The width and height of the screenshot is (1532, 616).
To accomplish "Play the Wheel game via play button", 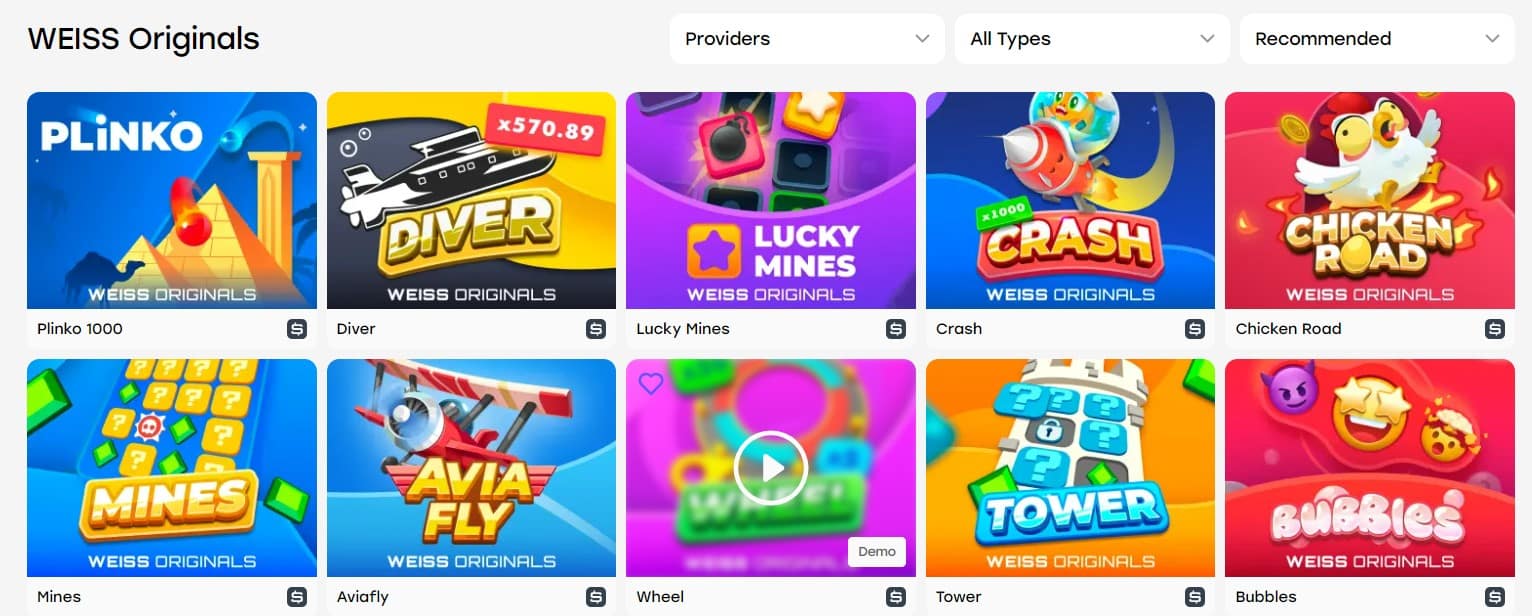I will pos(770,468).
